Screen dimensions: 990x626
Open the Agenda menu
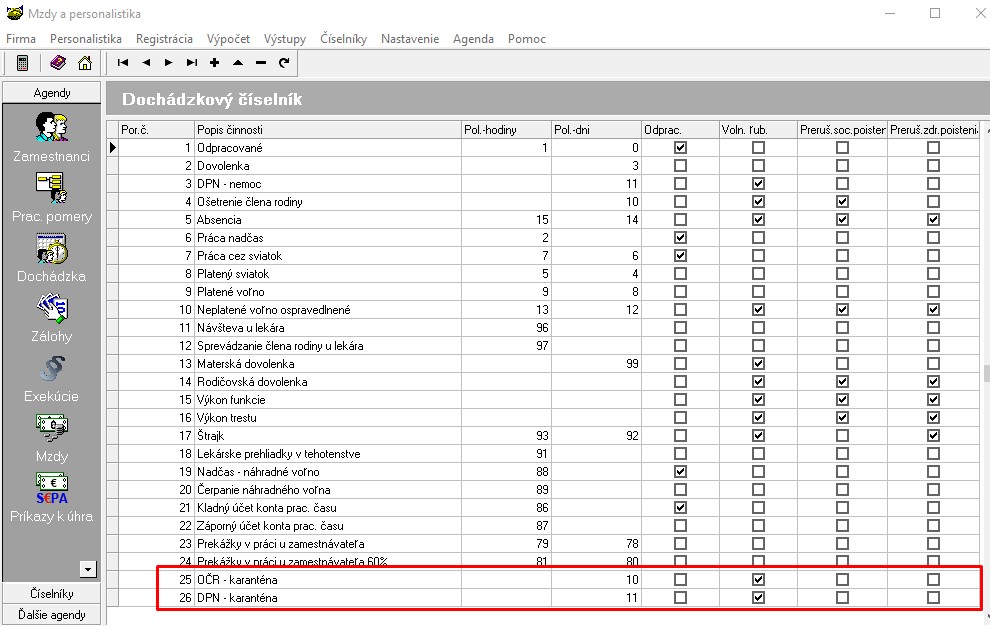[x=474, y=39]
